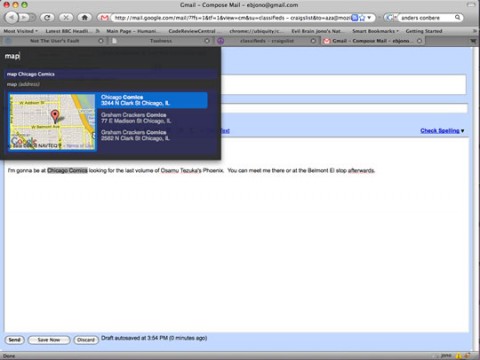Image resolution: width=480 pixels, height=360 pixels.
Task: Expand the Smart Bookmarks folder
Action: pyautogui.click(x=375, y=31)
